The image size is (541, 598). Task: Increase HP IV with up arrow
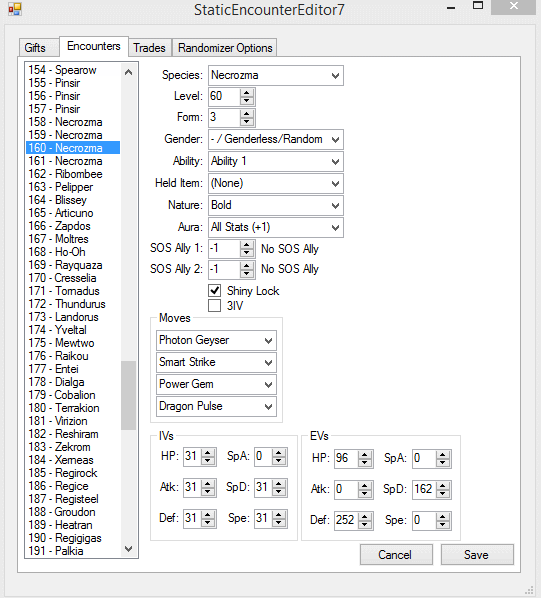[x=208, y=453]
